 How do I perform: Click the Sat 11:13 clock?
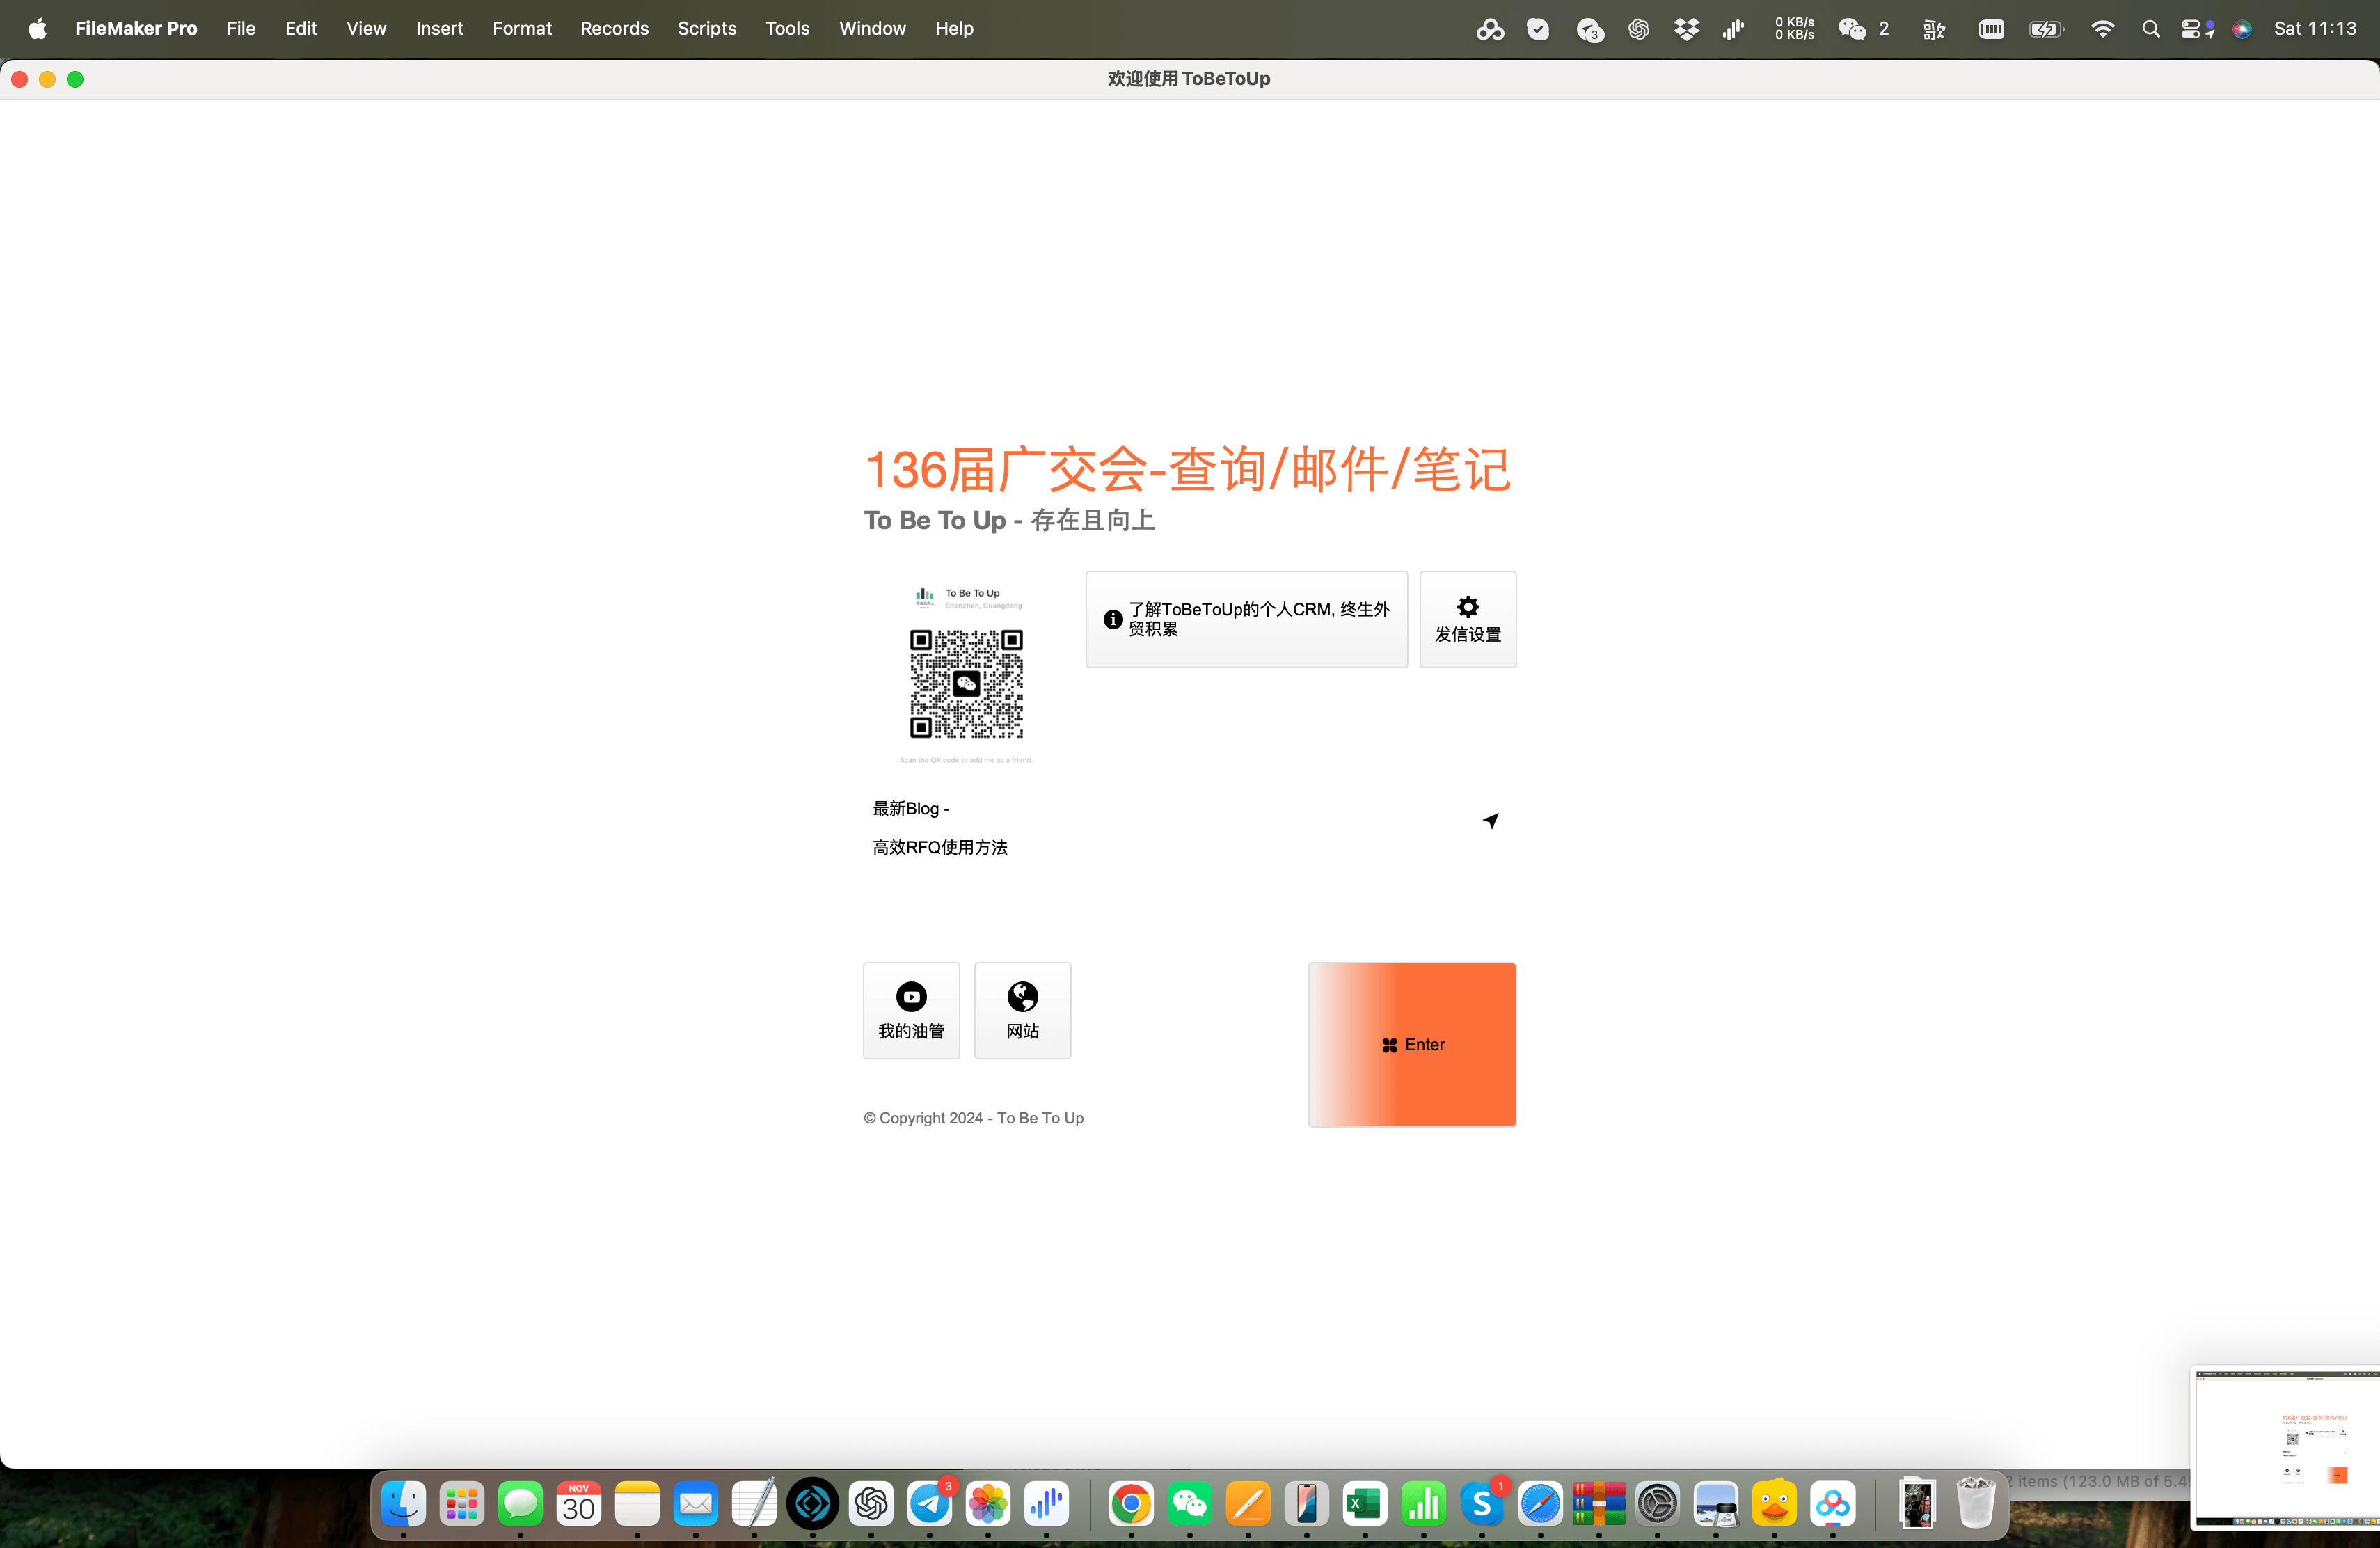click(2315, 28)
